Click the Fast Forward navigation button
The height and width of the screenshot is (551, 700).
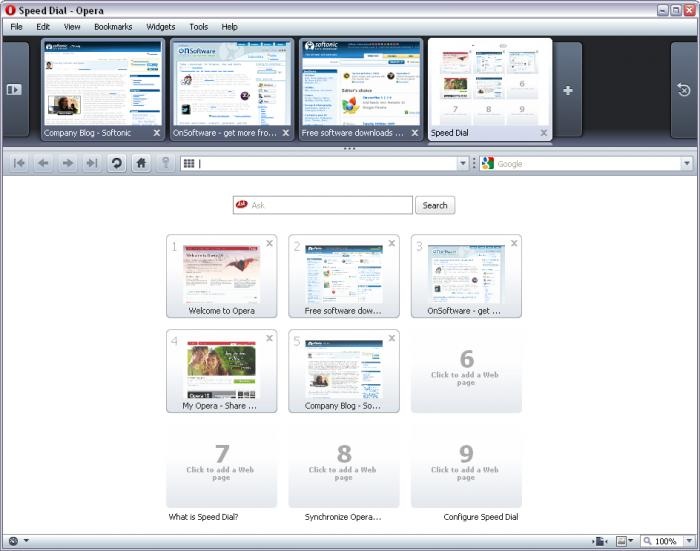(92, 163)
